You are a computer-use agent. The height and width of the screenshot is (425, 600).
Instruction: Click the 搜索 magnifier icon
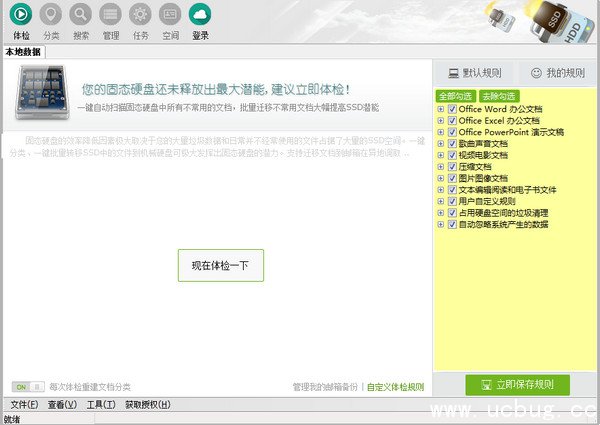81,16
